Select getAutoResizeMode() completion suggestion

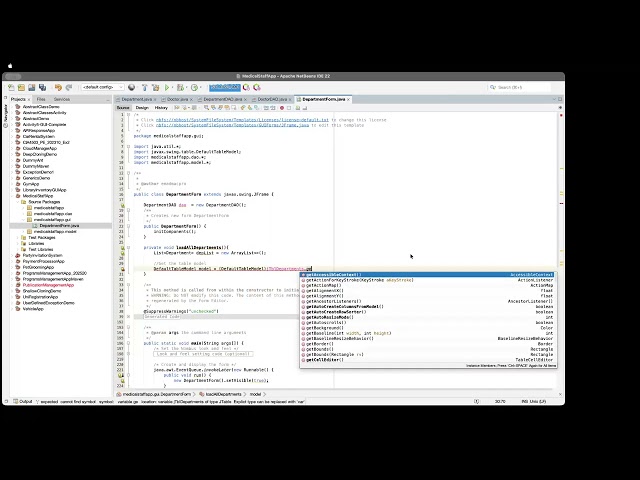click(333, 316)
